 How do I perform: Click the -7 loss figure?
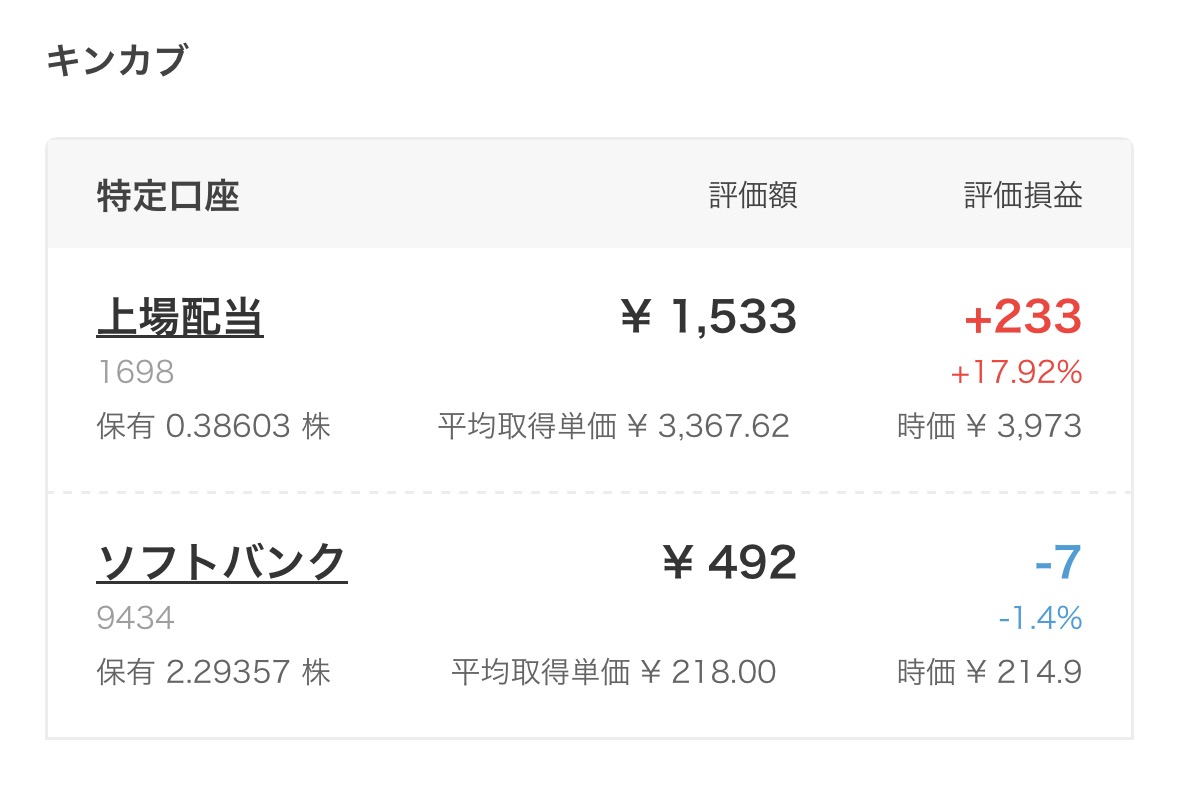click(1058, 563)
